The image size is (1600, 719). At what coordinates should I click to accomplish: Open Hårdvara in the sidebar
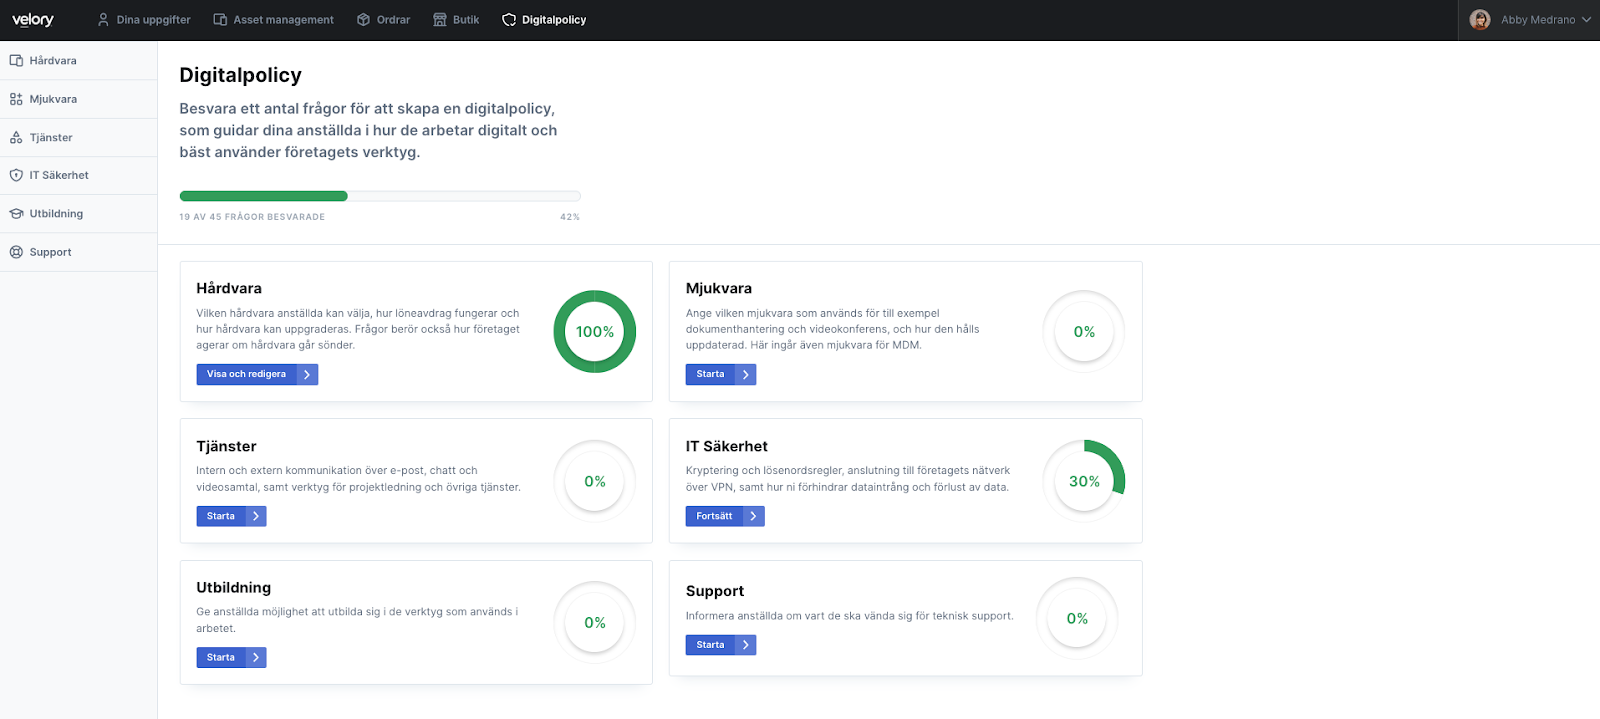pyautogui.click(x=78, y=61)
